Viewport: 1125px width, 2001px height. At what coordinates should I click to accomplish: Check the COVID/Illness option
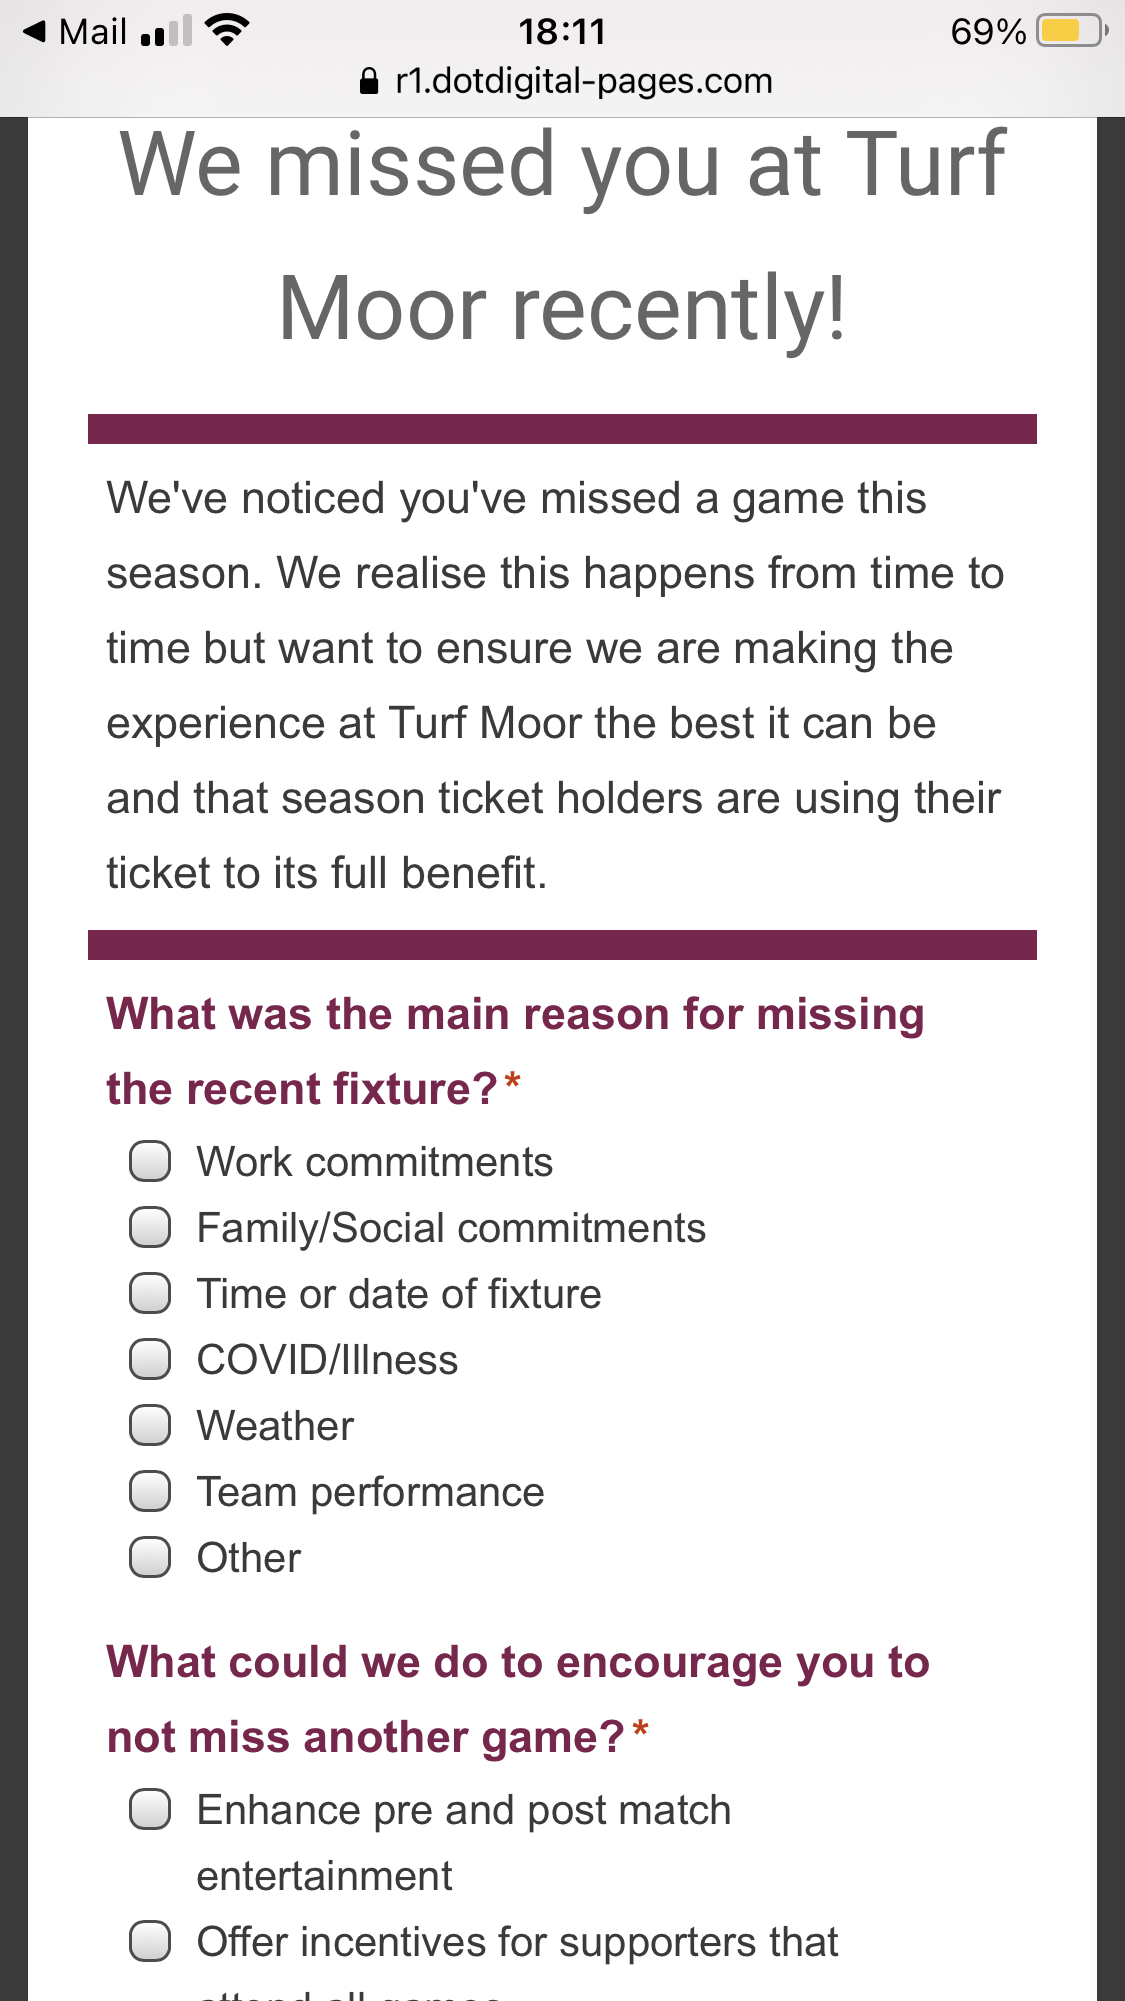click(x=150, y=1360)
